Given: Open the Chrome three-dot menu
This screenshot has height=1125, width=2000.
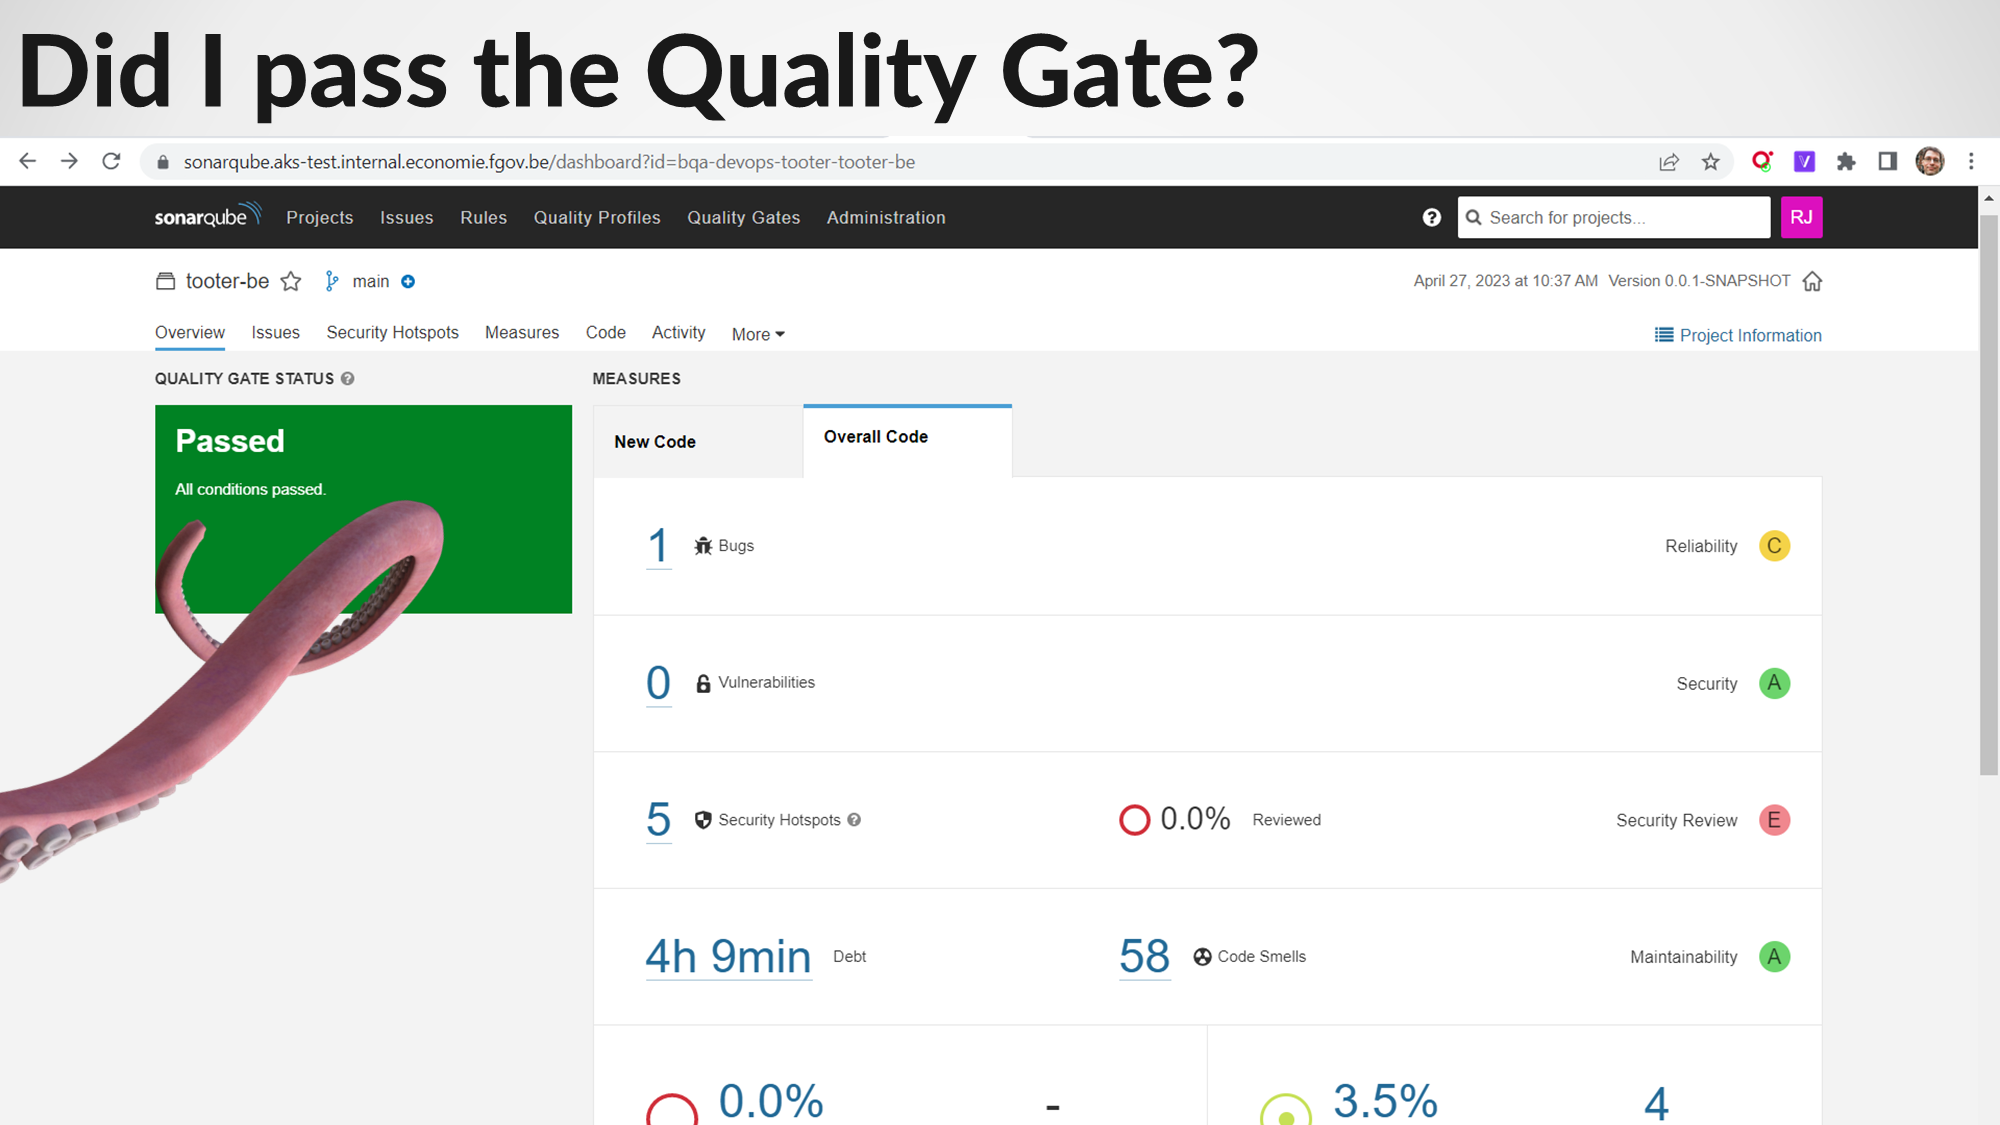Looking at the screenshot, I should [1971, 162].
